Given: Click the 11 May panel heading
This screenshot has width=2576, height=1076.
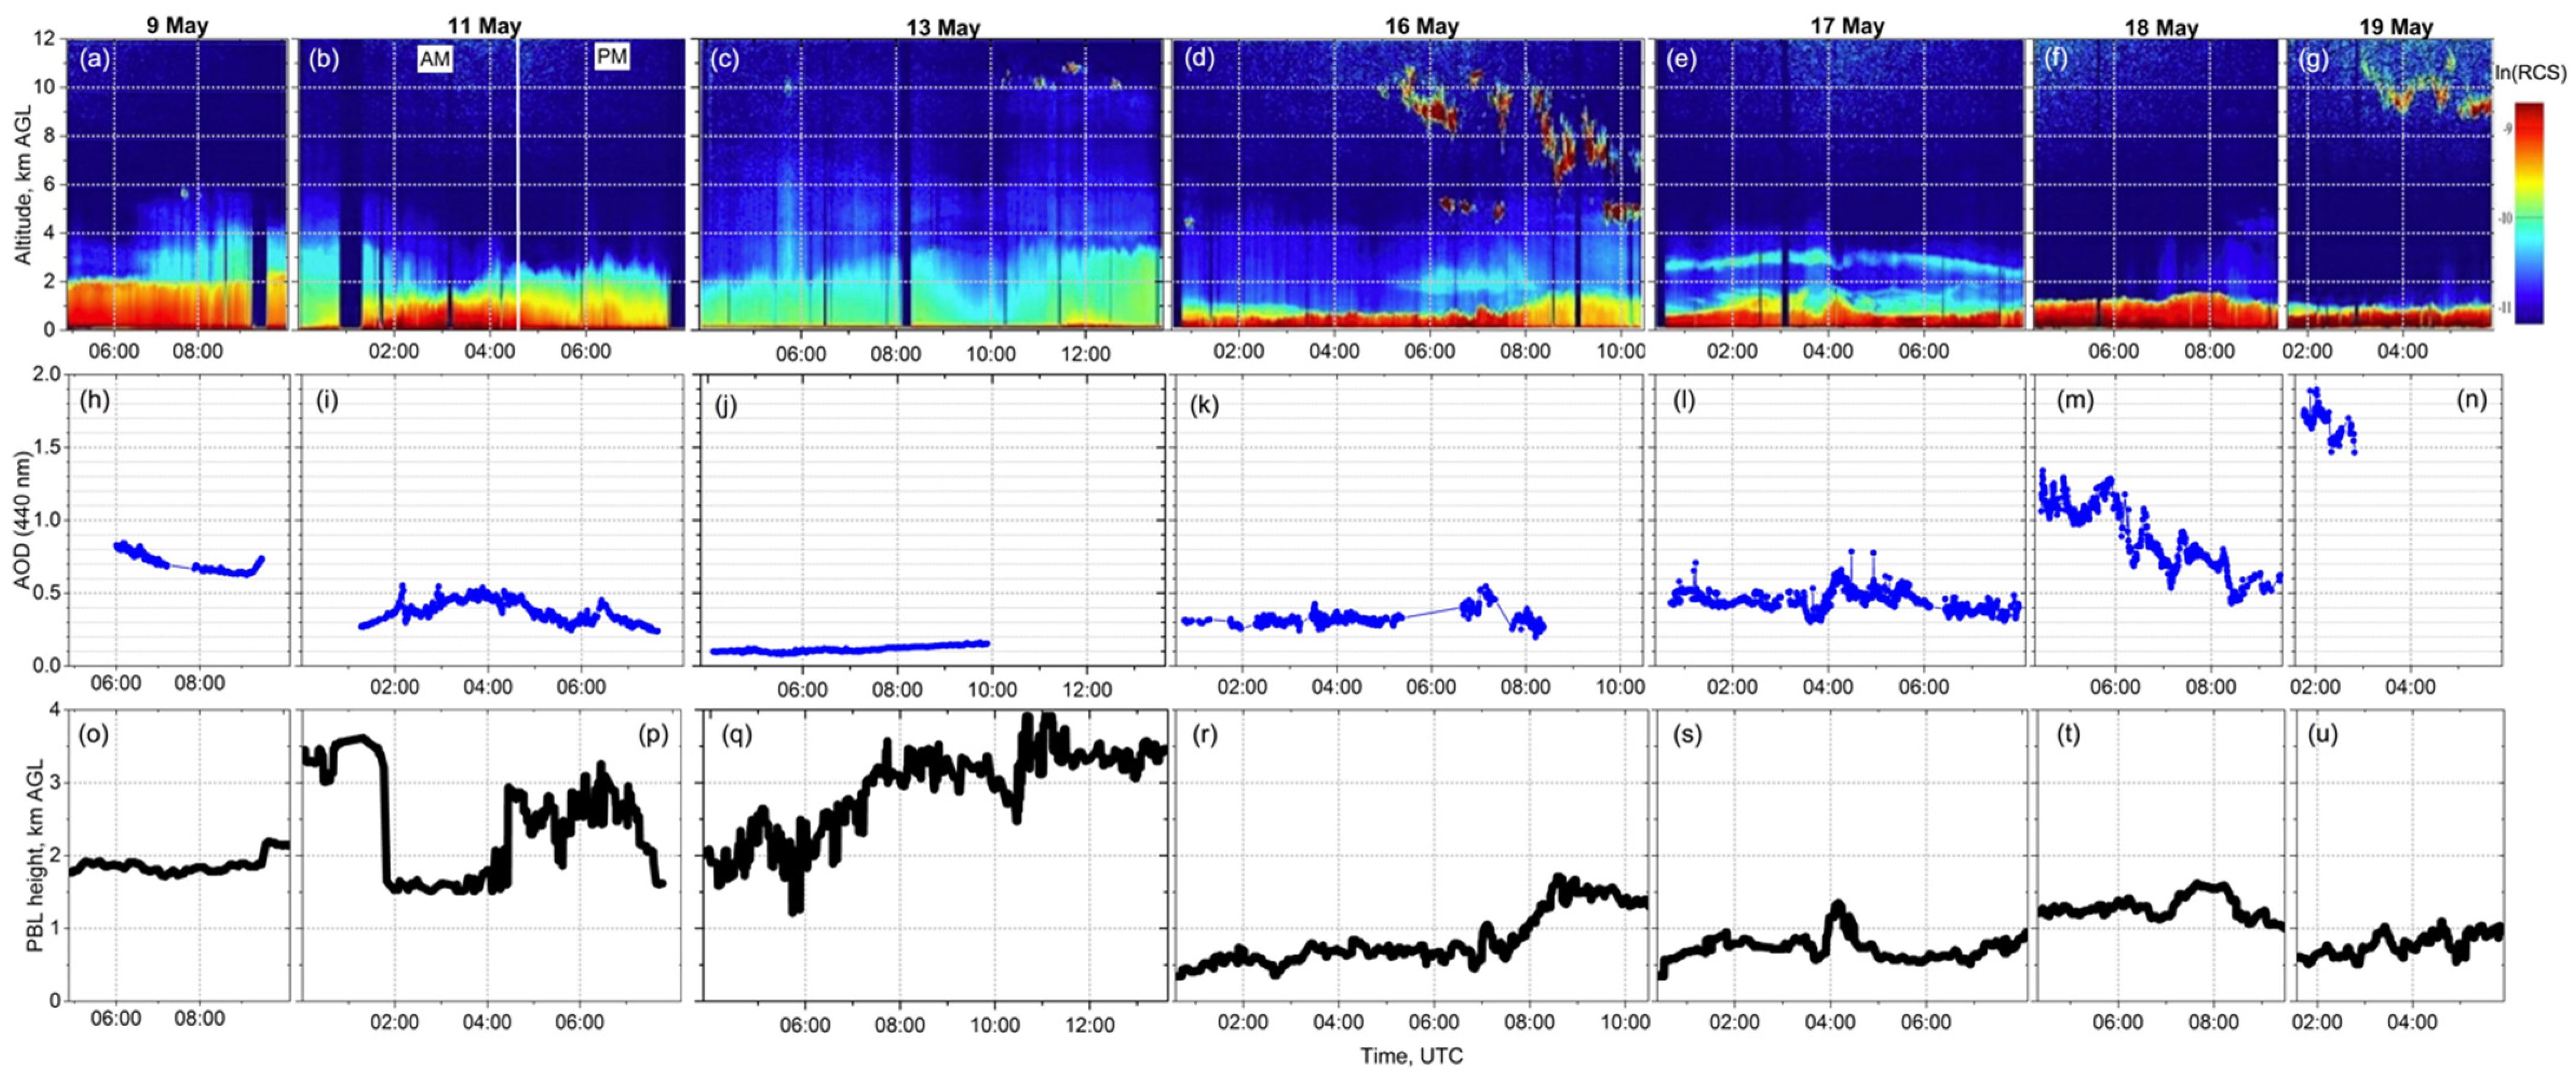Looking at the screenshot, I should pos(484,26).
